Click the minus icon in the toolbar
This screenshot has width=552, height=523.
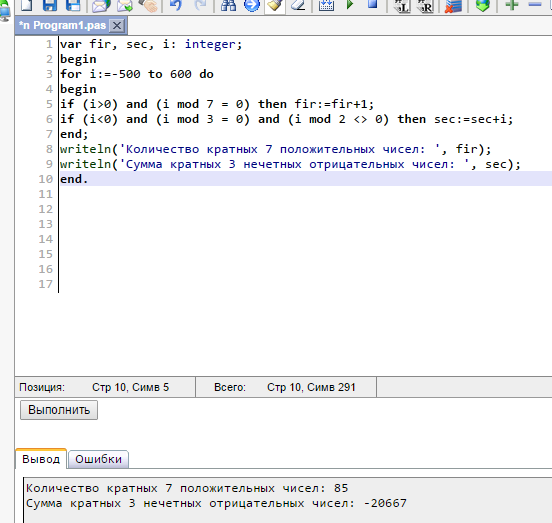coord(535,5)
